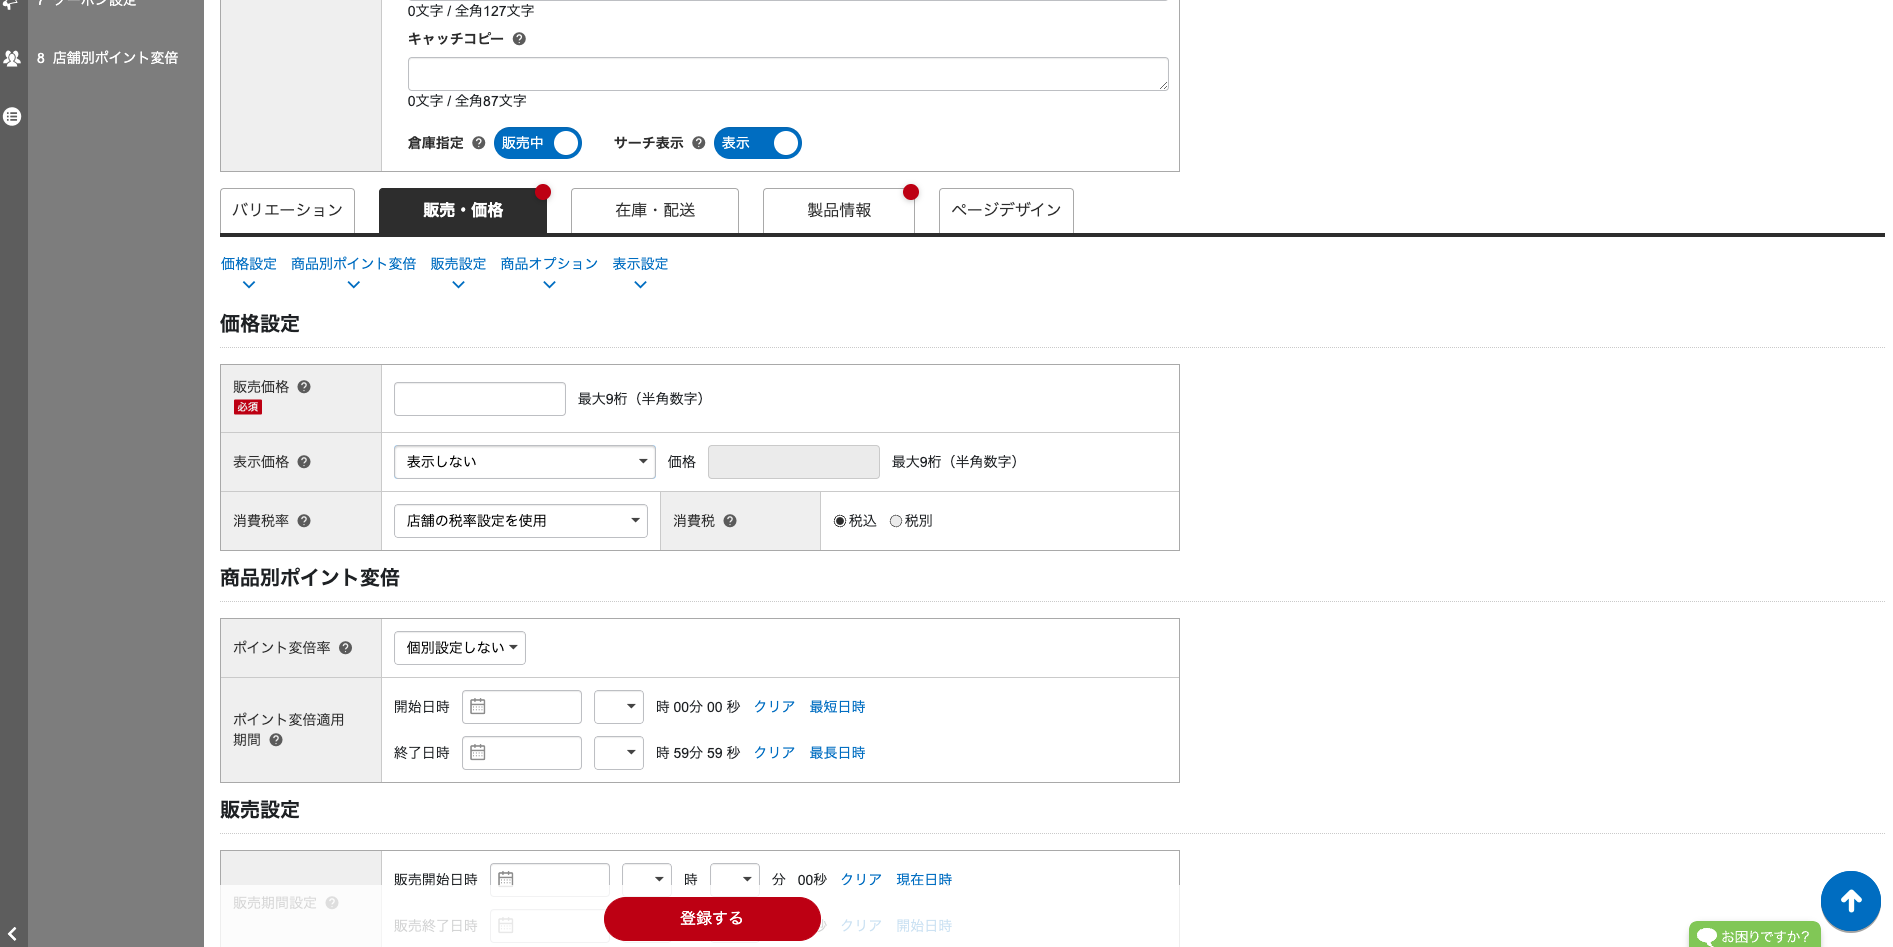Image resolution: width=1893 pixels, height=947 pixels.
Task: Click the people icon for 店舗別ポイント変倍
Action: pos(12,58)
